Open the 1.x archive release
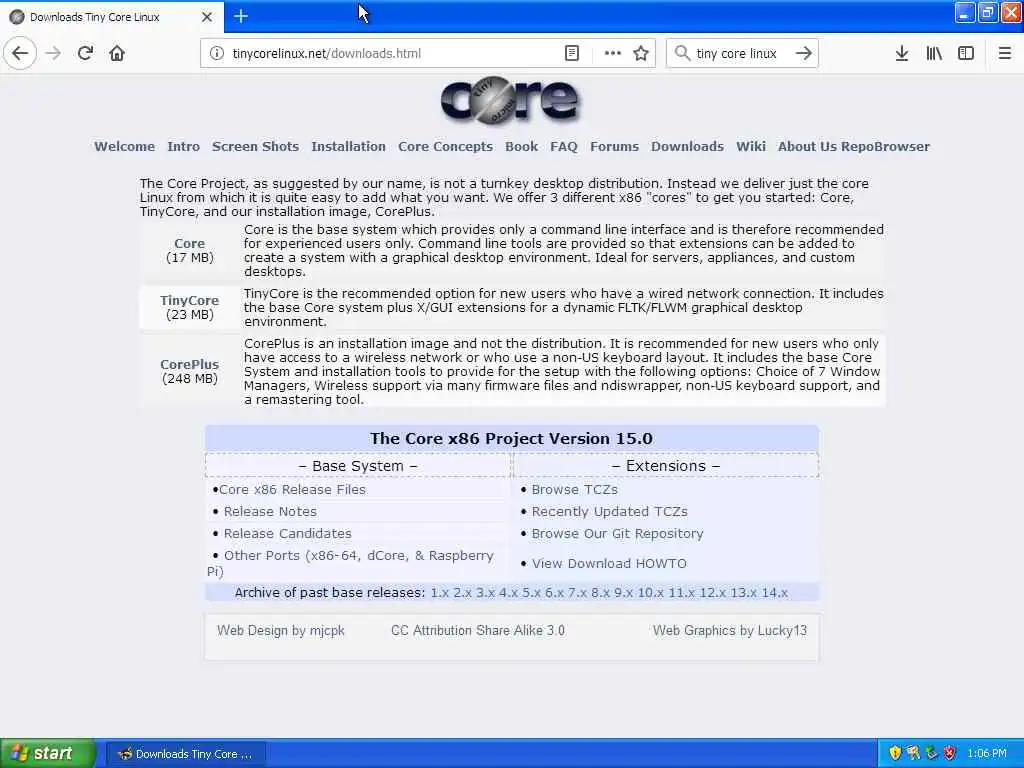This screenshot has width=1024, height=768. point(440,593)
